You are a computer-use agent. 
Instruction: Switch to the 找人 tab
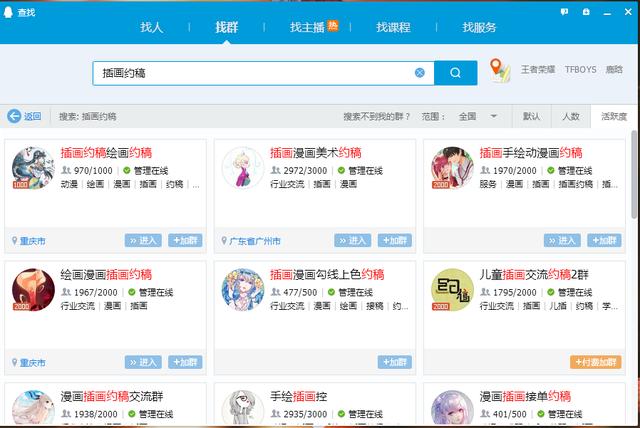click(152, 27)
